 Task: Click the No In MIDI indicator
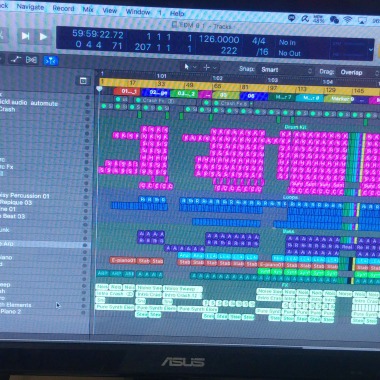(287, 42)
